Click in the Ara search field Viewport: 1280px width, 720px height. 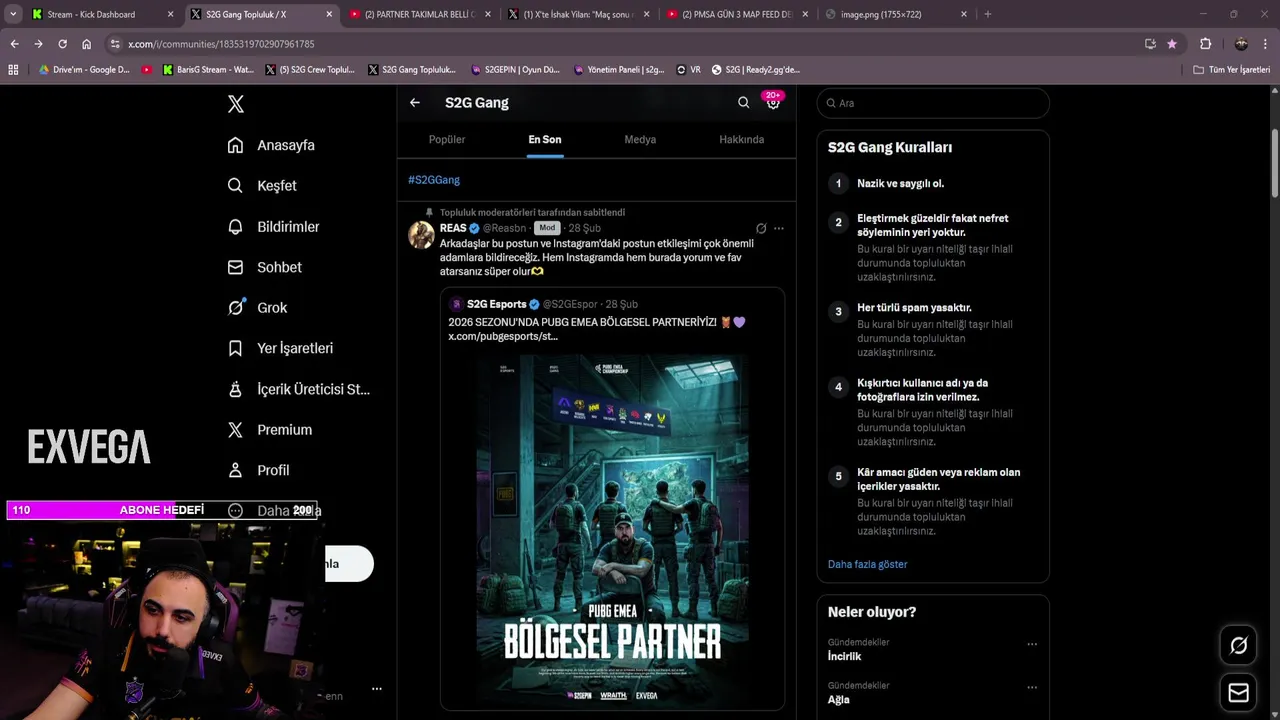933,103
